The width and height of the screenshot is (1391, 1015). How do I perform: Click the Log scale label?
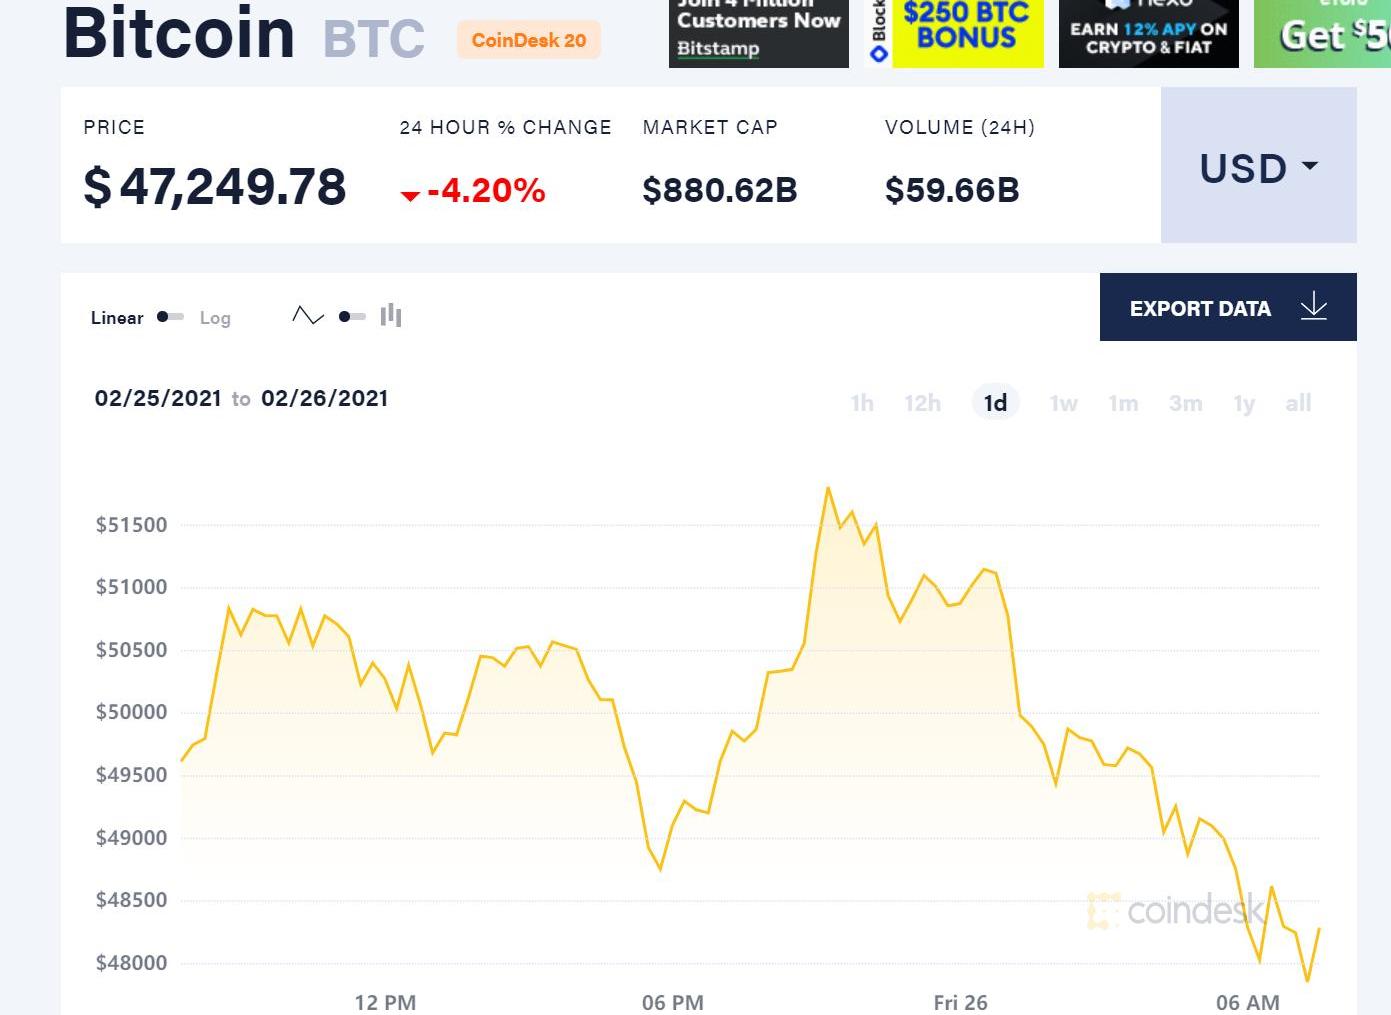coord(215,318)
